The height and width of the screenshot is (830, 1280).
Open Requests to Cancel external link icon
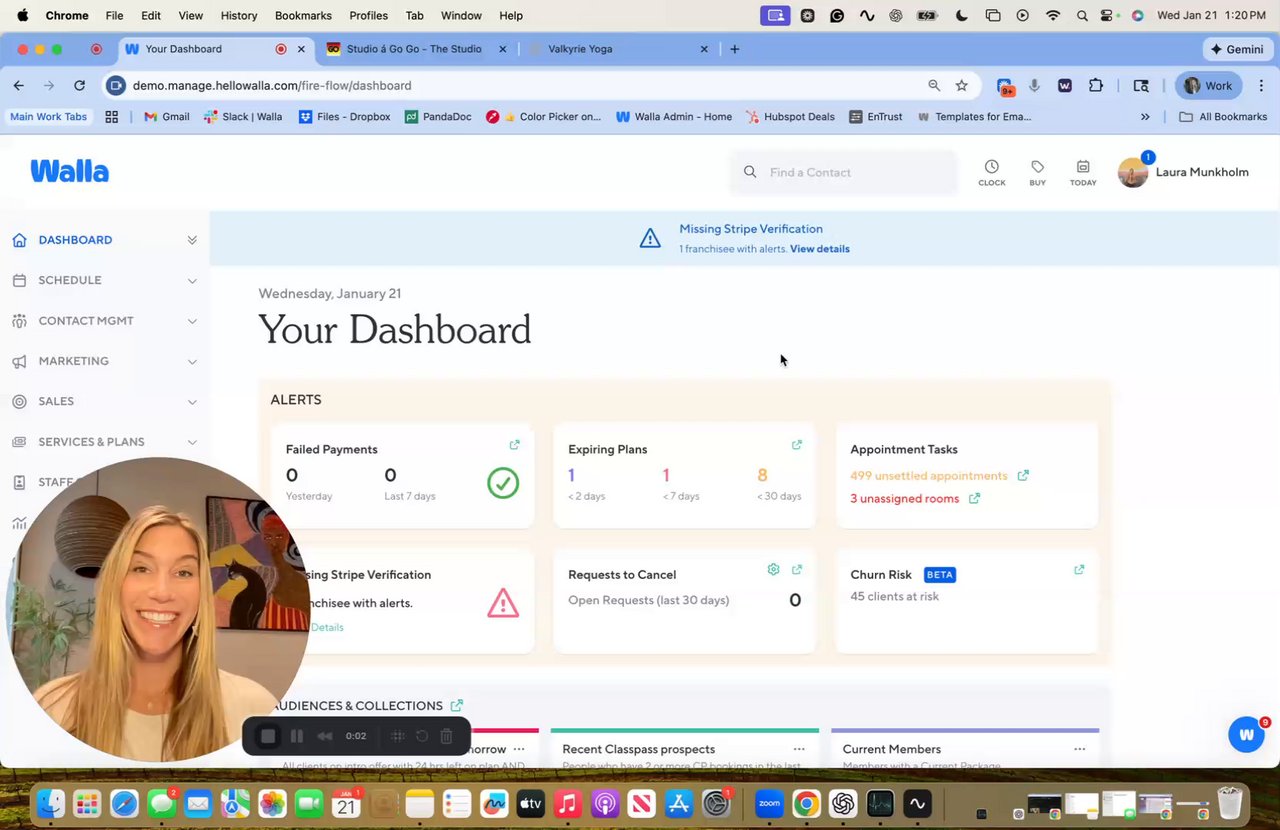pyautogui.click(x=797, y=569)
